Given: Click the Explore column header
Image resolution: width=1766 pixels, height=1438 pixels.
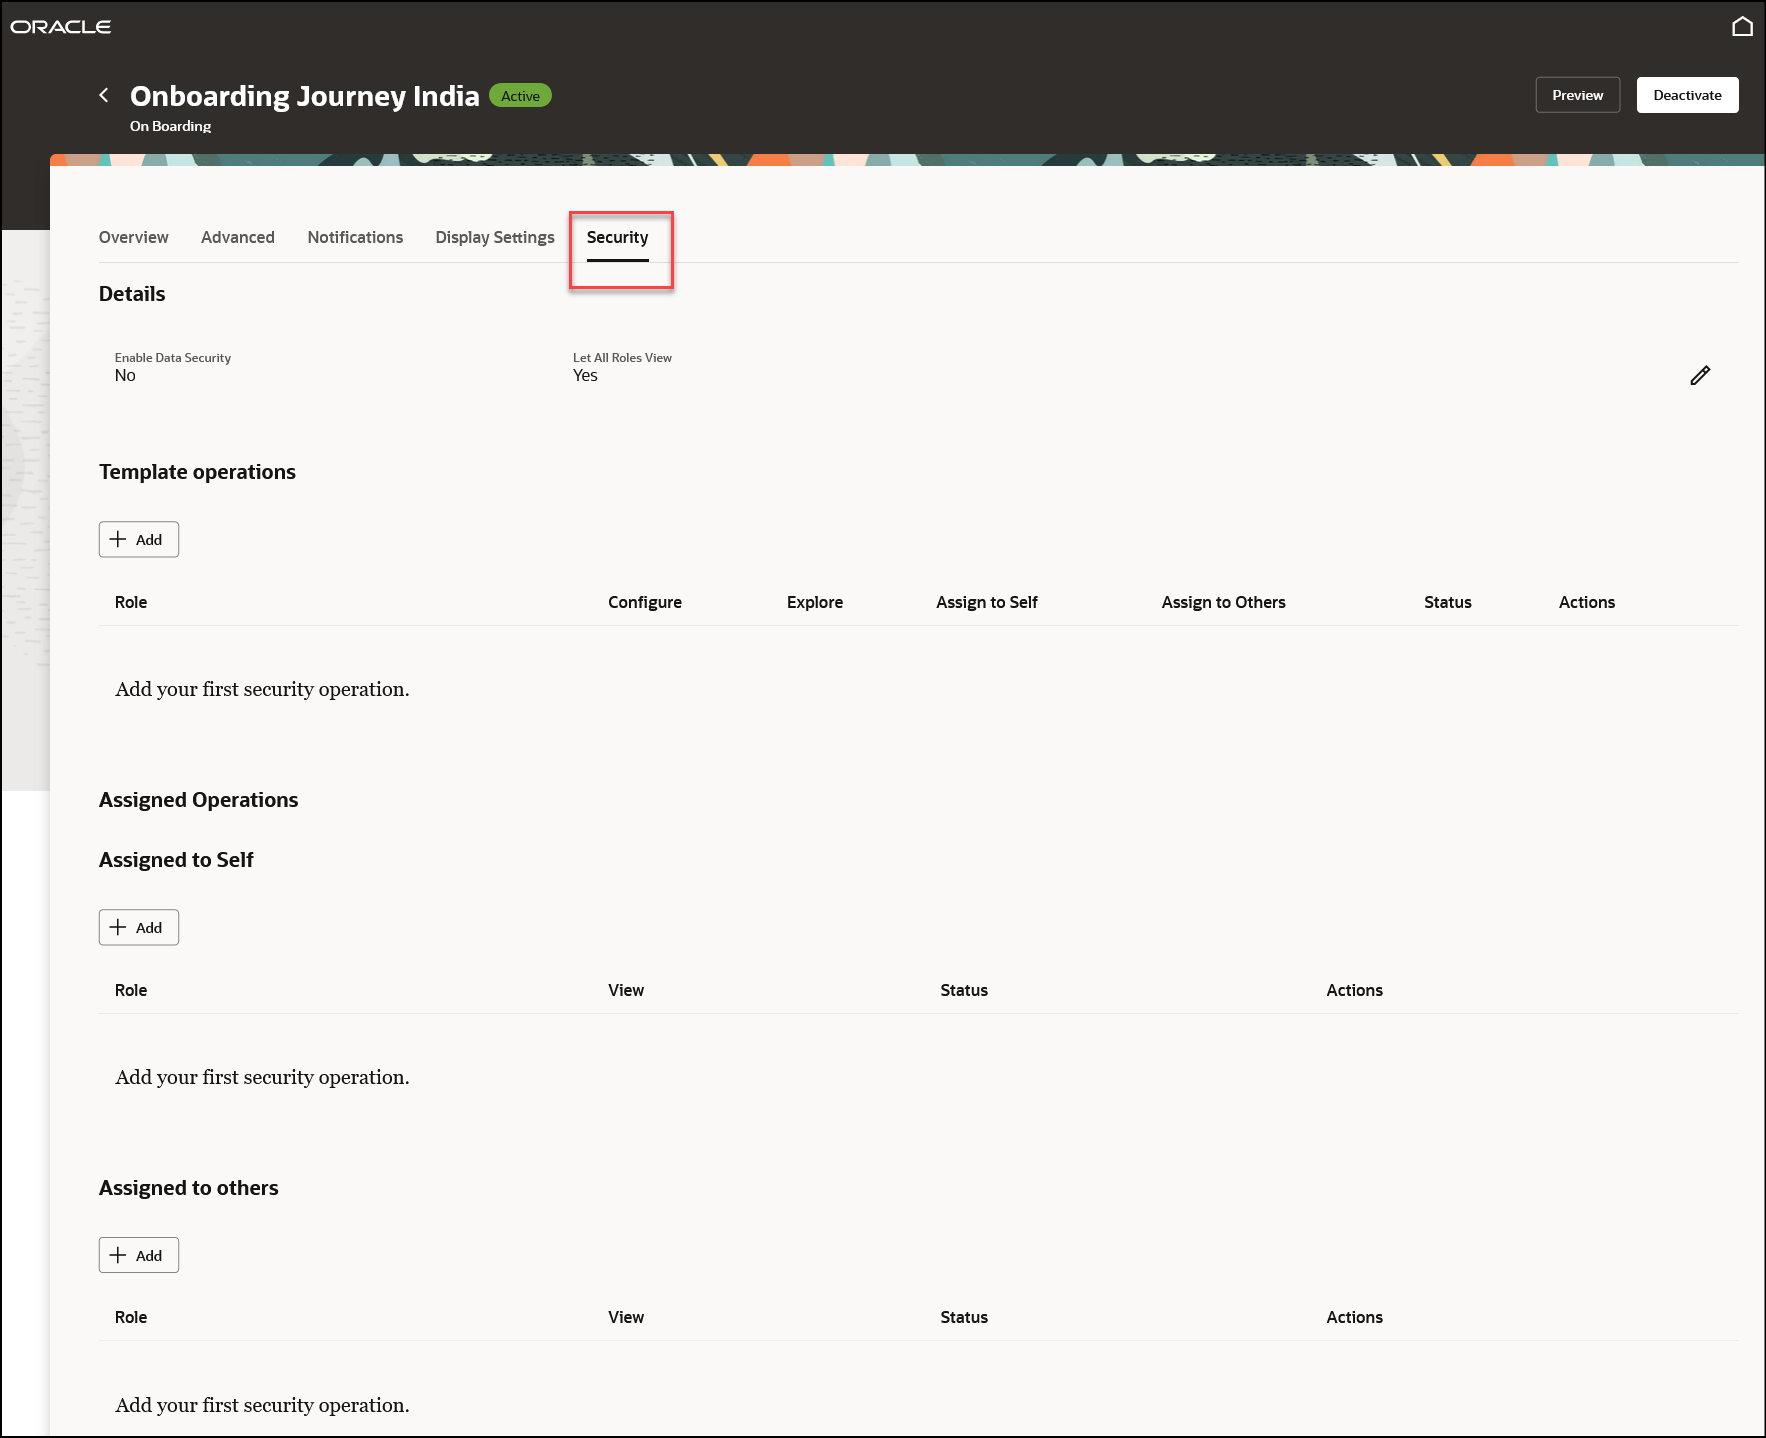Looking at the screenshot, I should [x=815, y=602].
